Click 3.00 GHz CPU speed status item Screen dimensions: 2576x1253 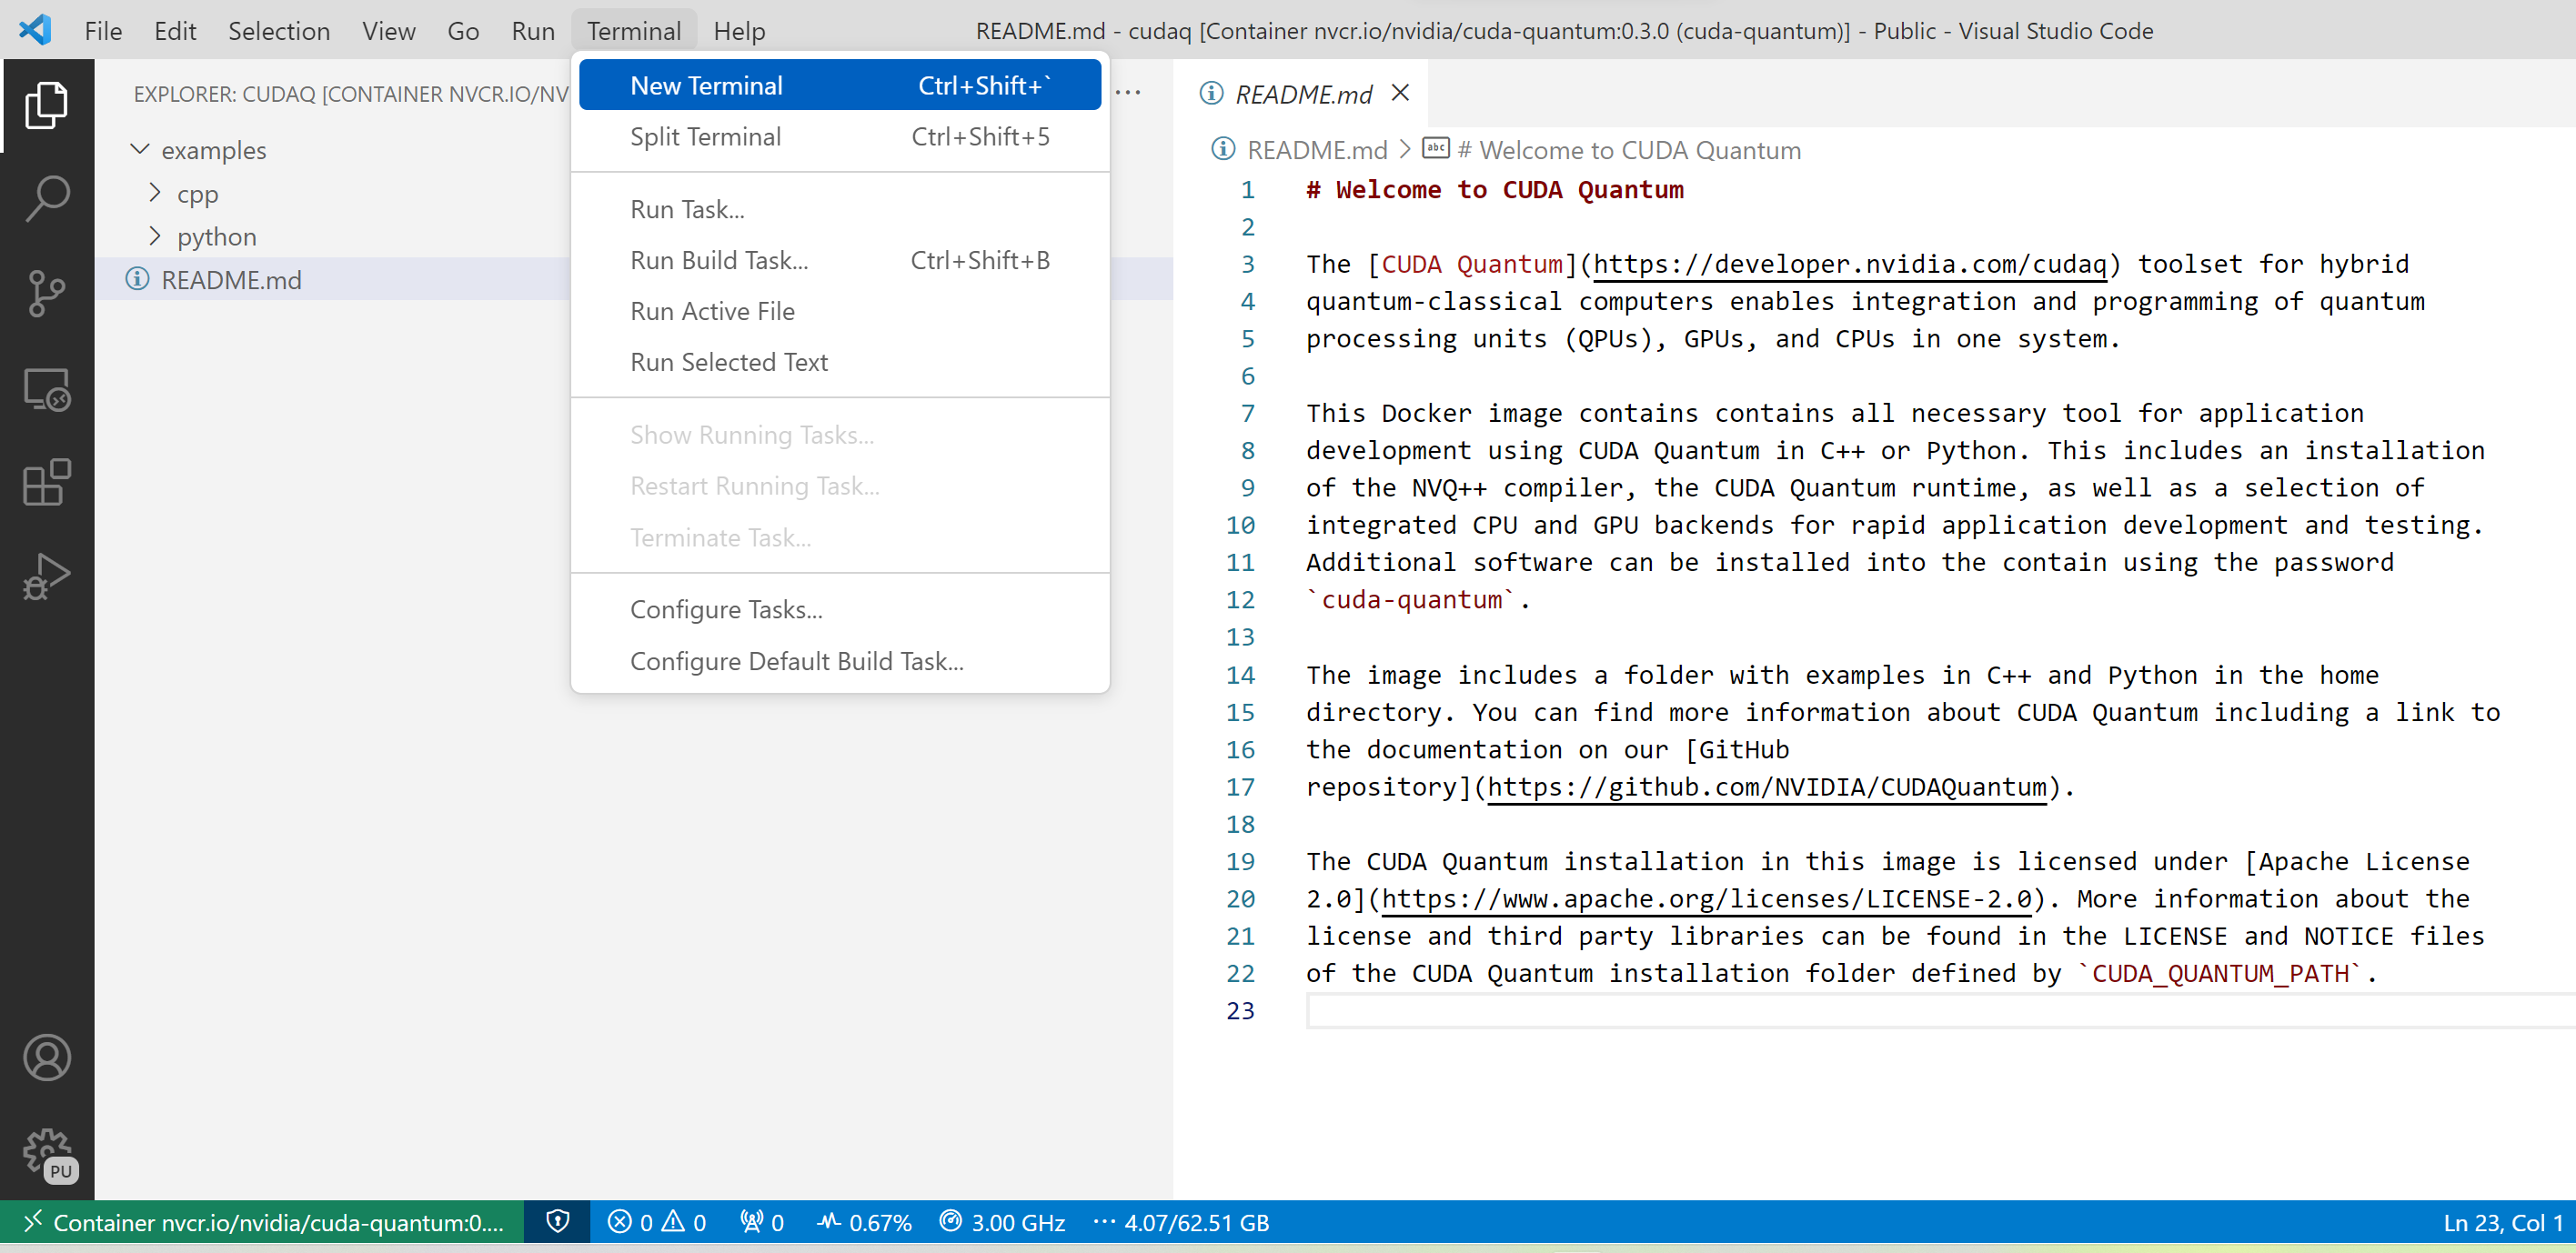click(x=1002, y=1222)
